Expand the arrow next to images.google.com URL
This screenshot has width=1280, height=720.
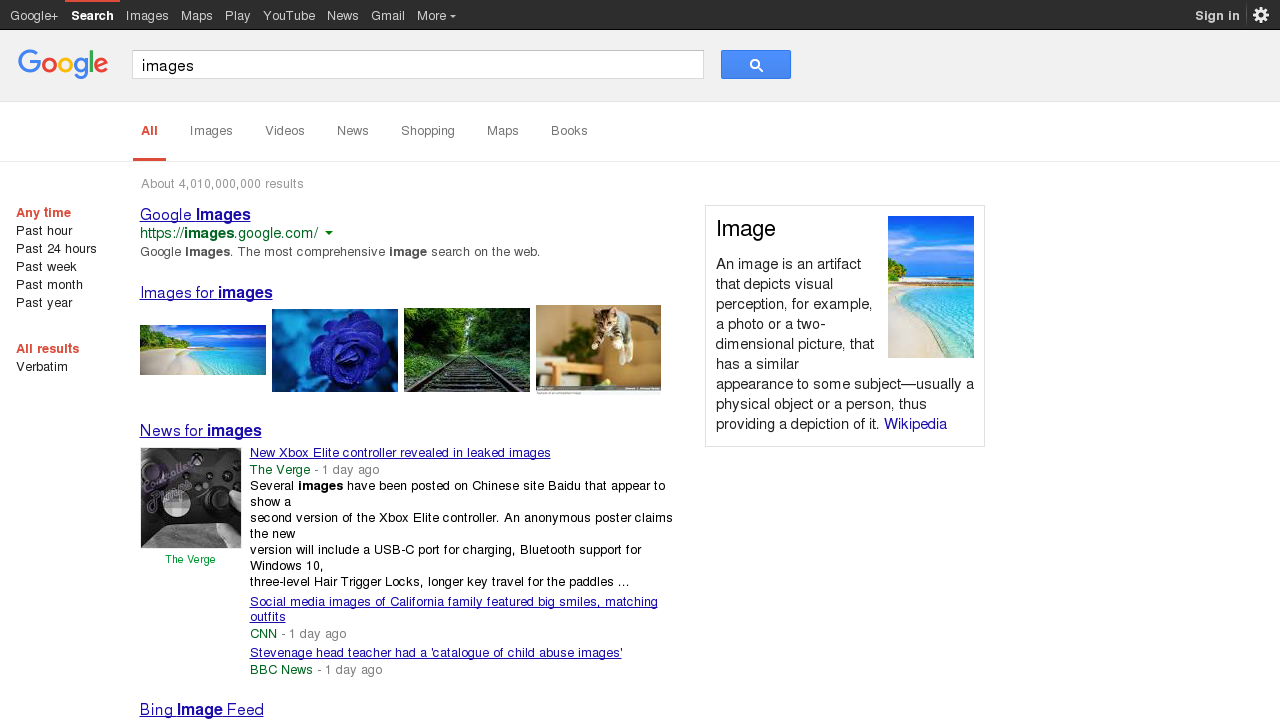click(x=329, y=233)
